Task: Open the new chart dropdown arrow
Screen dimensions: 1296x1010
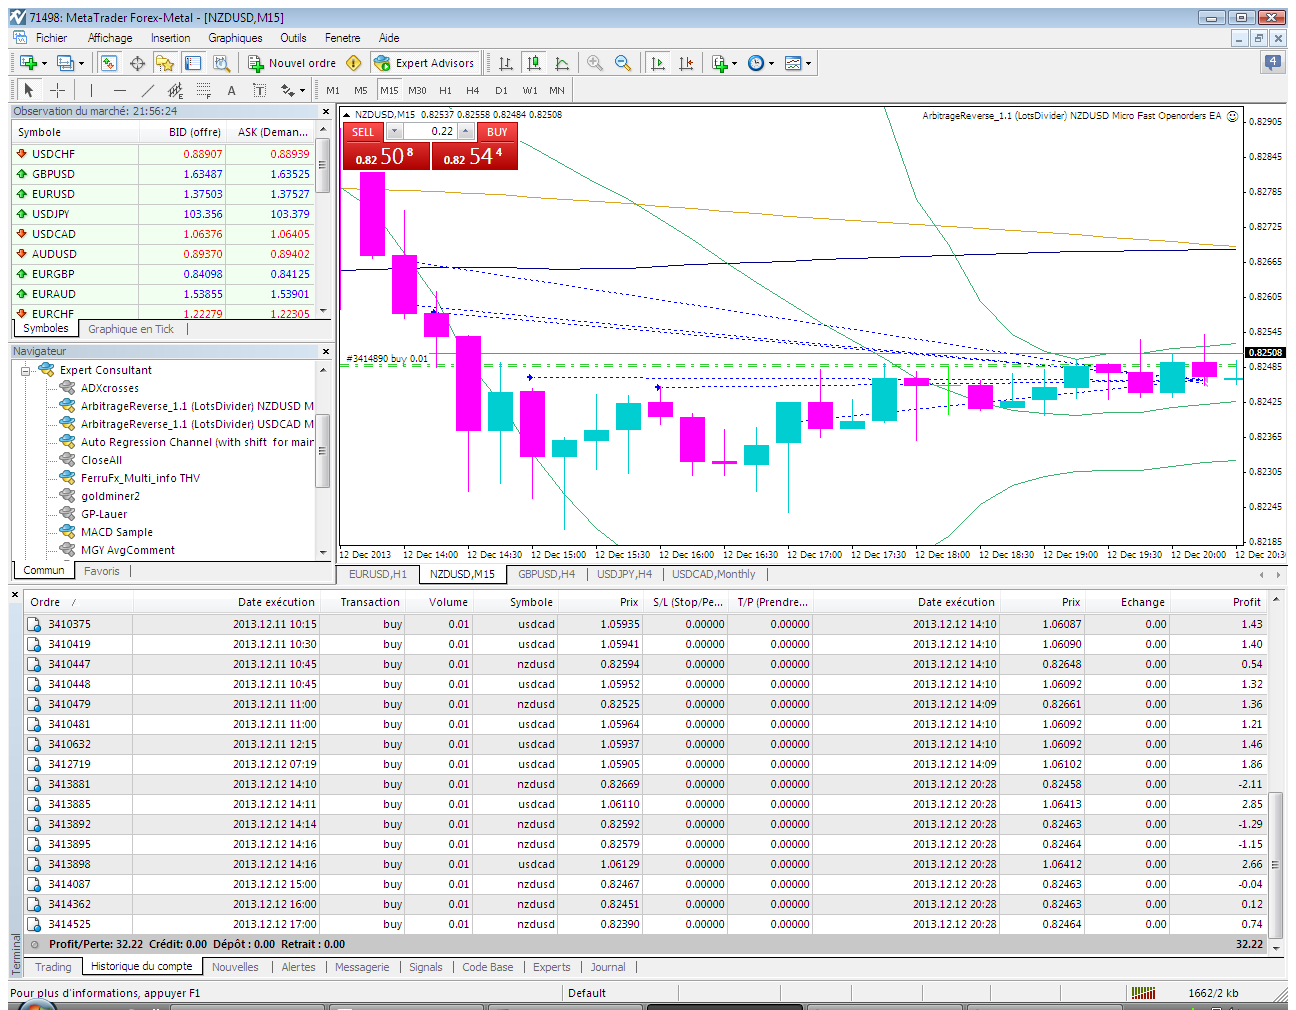Action: pos(44,63)
